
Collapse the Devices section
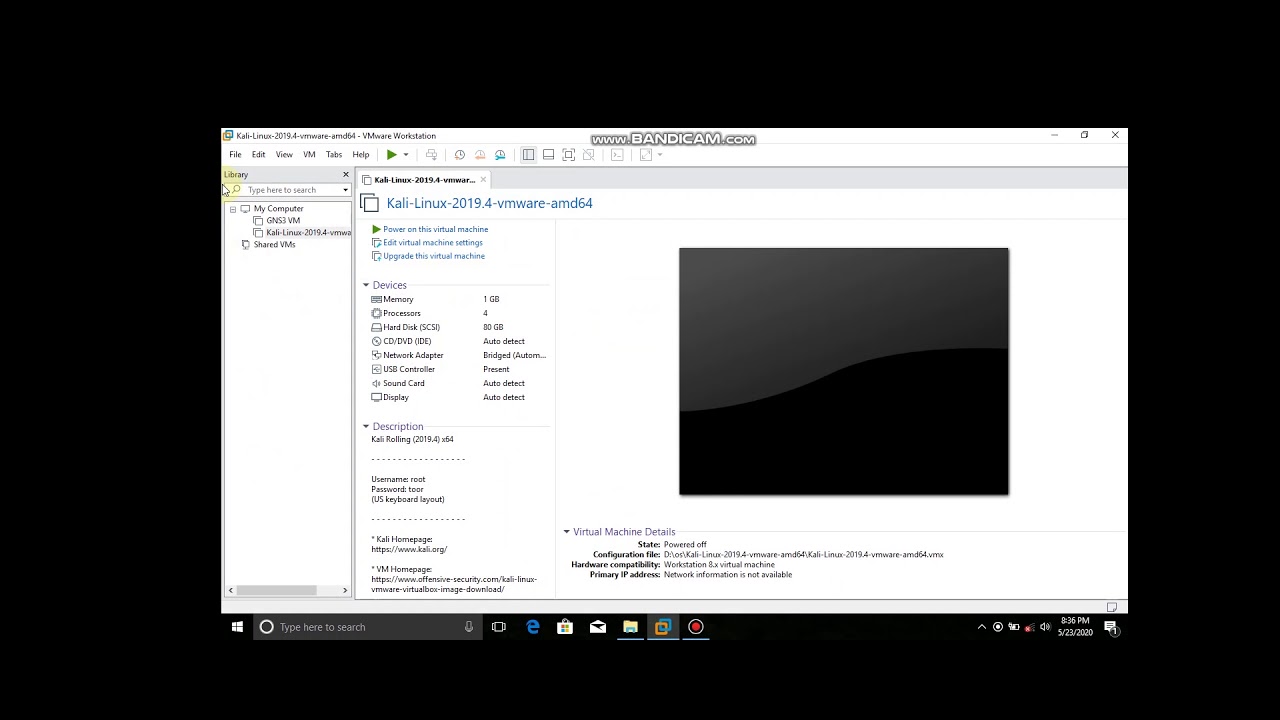(x=366, y=286)
